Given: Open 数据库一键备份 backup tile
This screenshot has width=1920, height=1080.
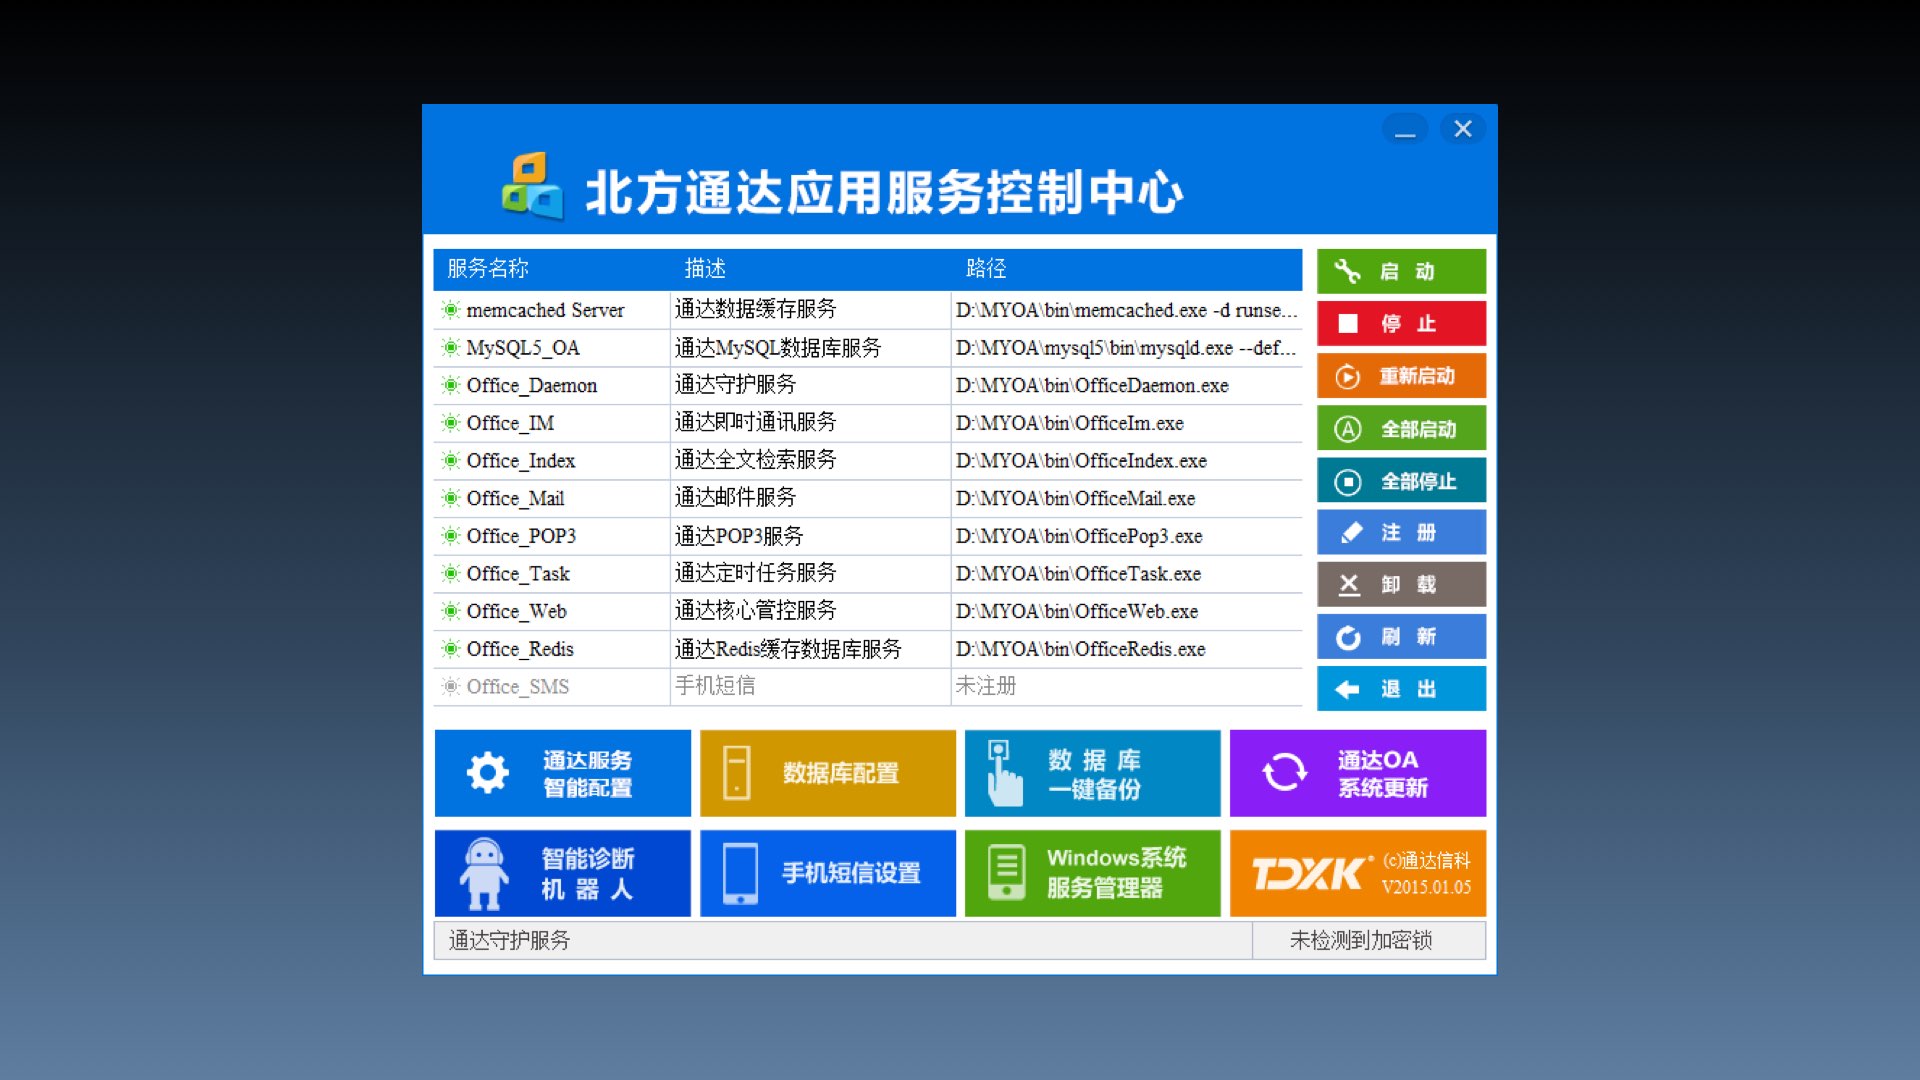Looking at the screenshot, I should 1093,773.
